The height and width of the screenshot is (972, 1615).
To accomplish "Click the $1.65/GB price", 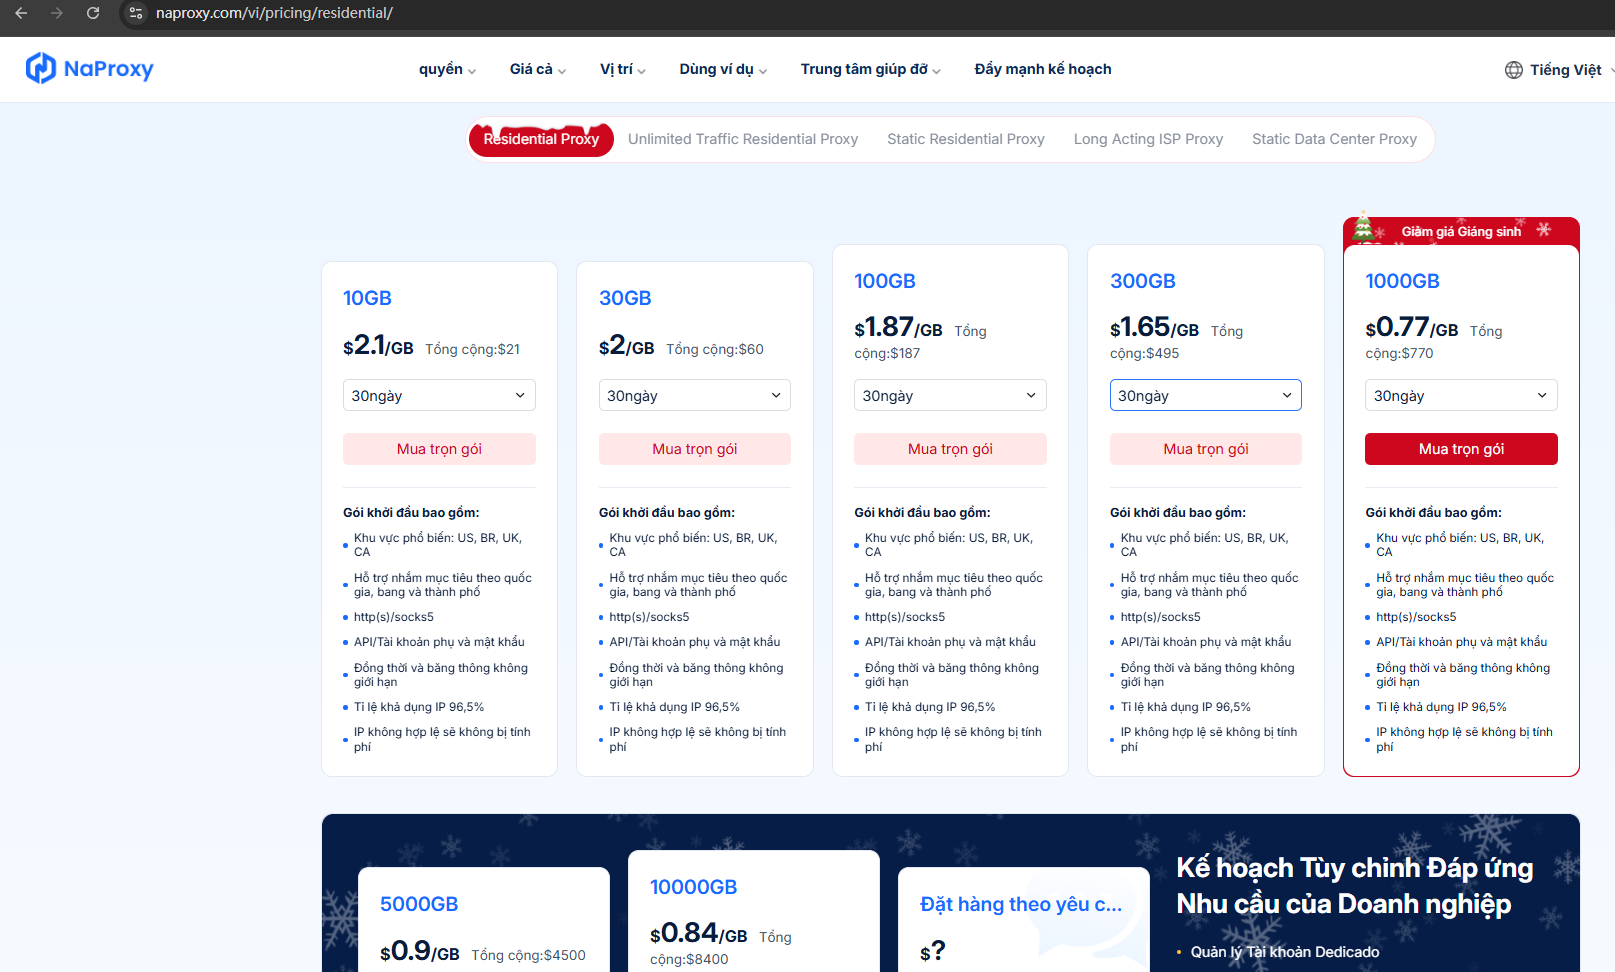I will click(1154, 328).
